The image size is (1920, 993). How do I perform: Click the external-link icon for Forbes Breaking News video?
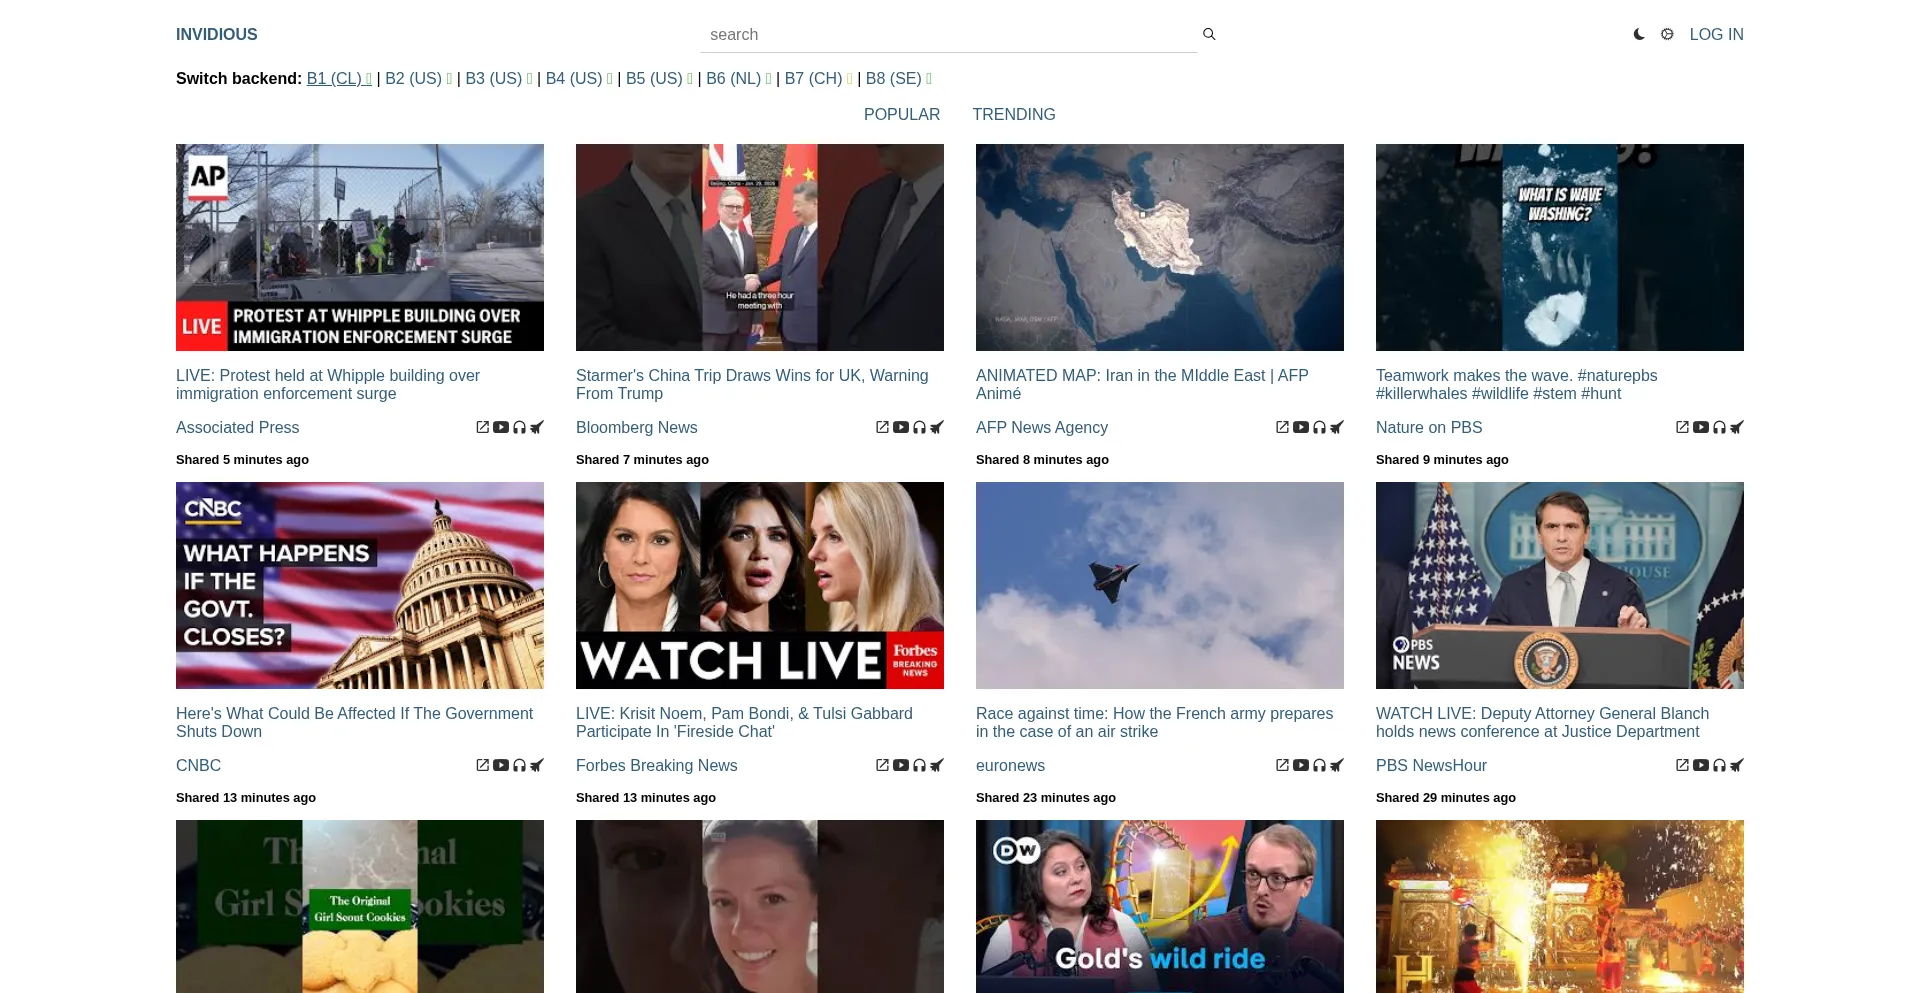(x=883, y=765)
